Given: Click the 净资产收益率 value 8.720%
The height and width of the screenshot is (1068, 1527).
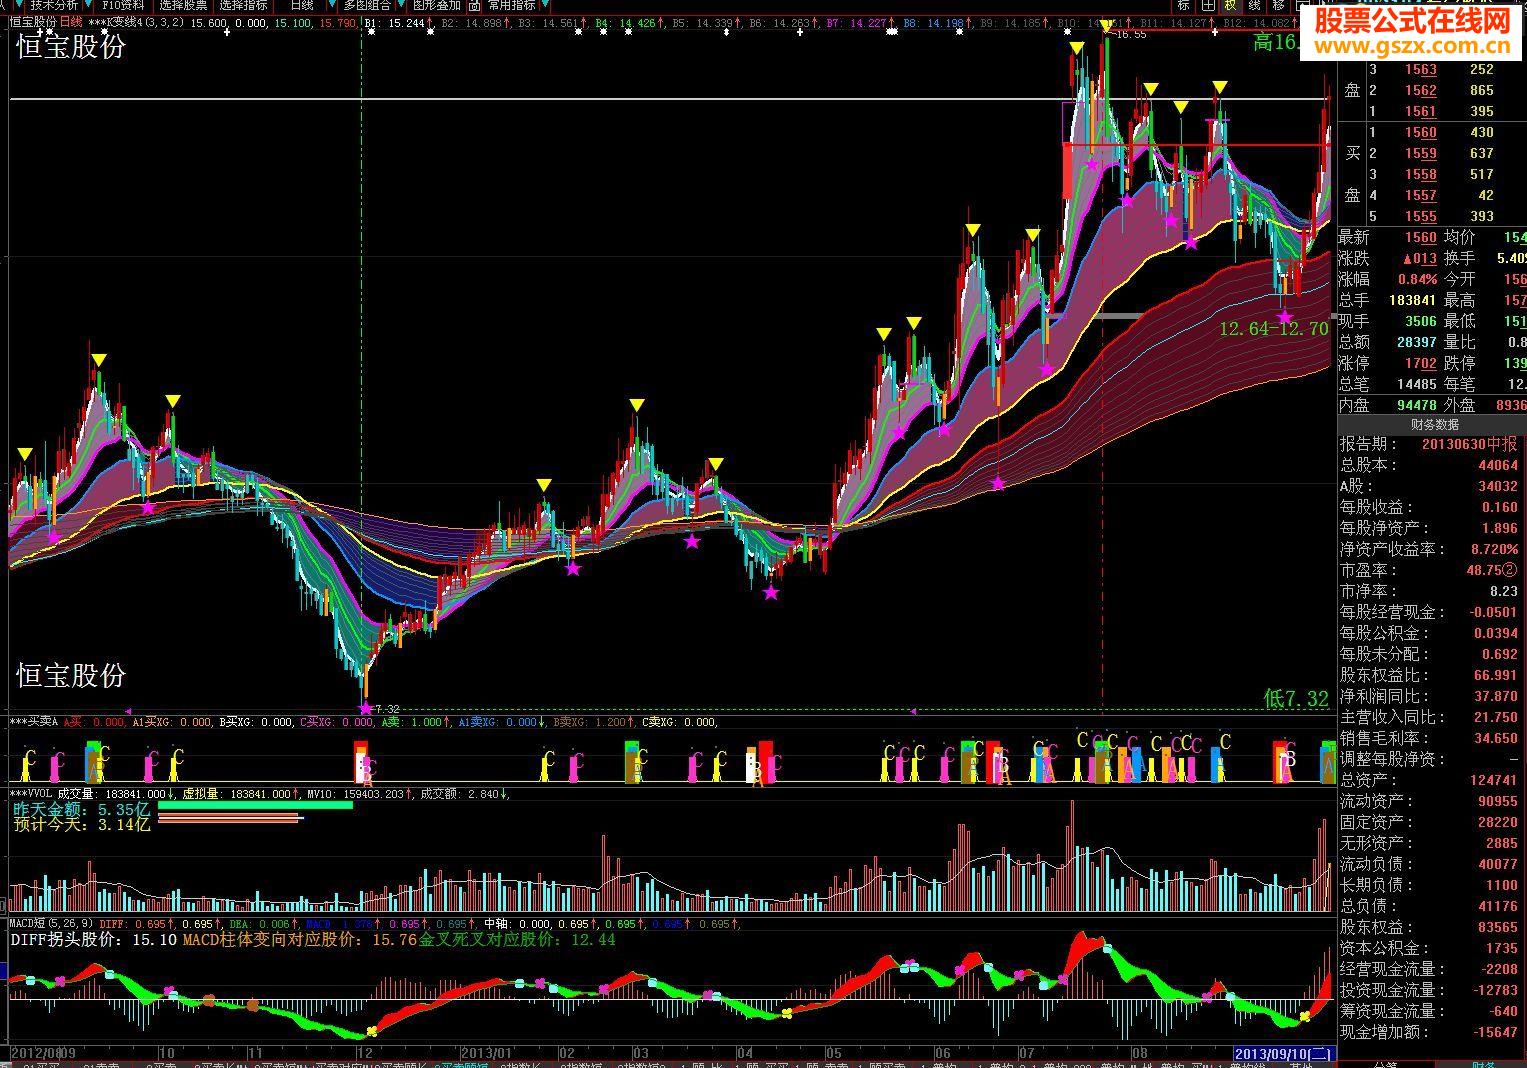Looking at the screenshot, I should tap(1494, 549).
